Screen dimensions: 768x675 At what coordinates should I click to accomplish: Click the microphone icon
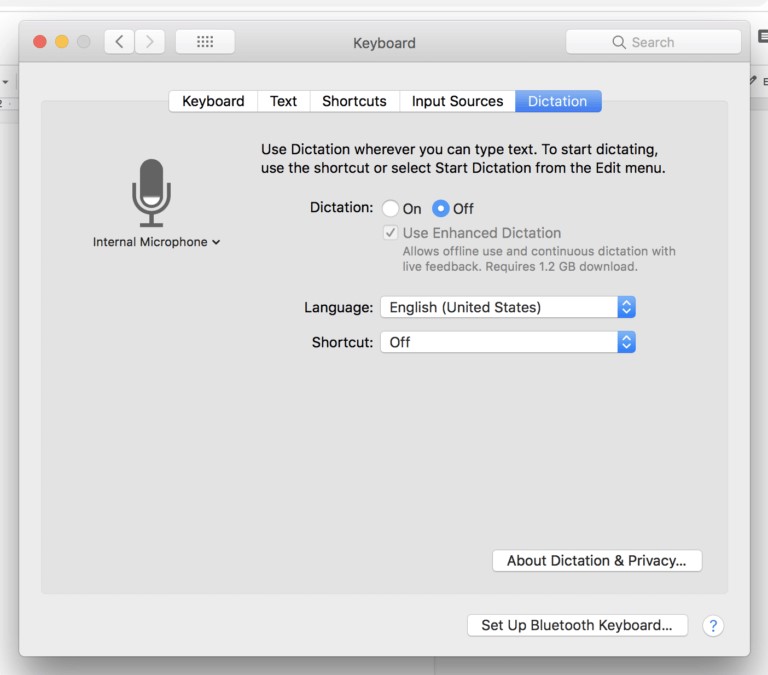pyautogui.click(x=151, y=193)
